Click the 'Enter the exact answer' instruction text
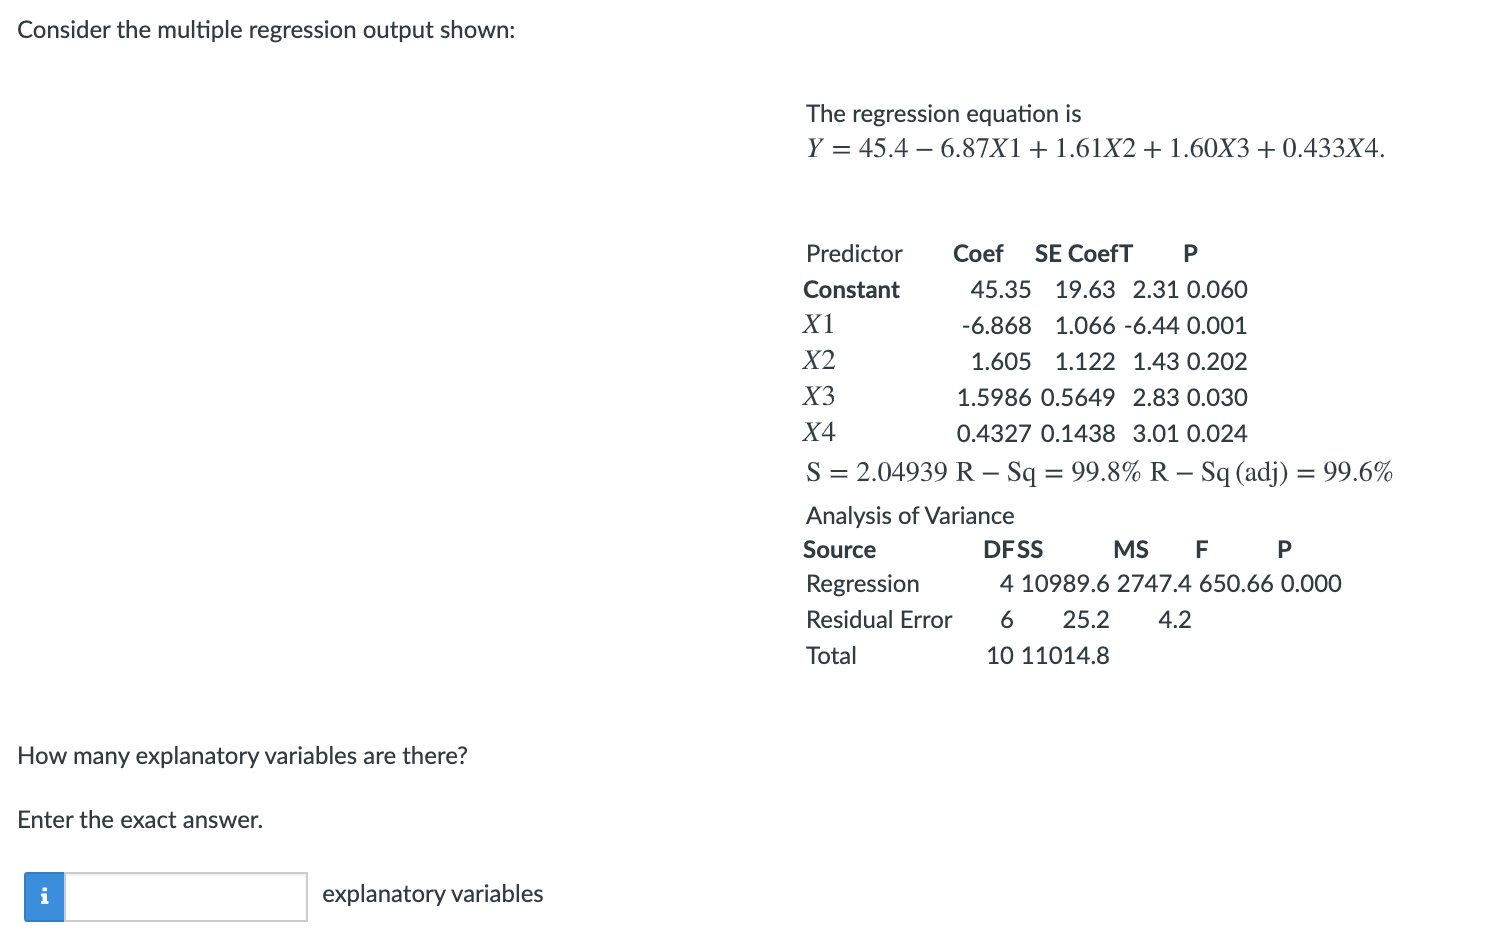1510x932 pixels. [140, 819]
